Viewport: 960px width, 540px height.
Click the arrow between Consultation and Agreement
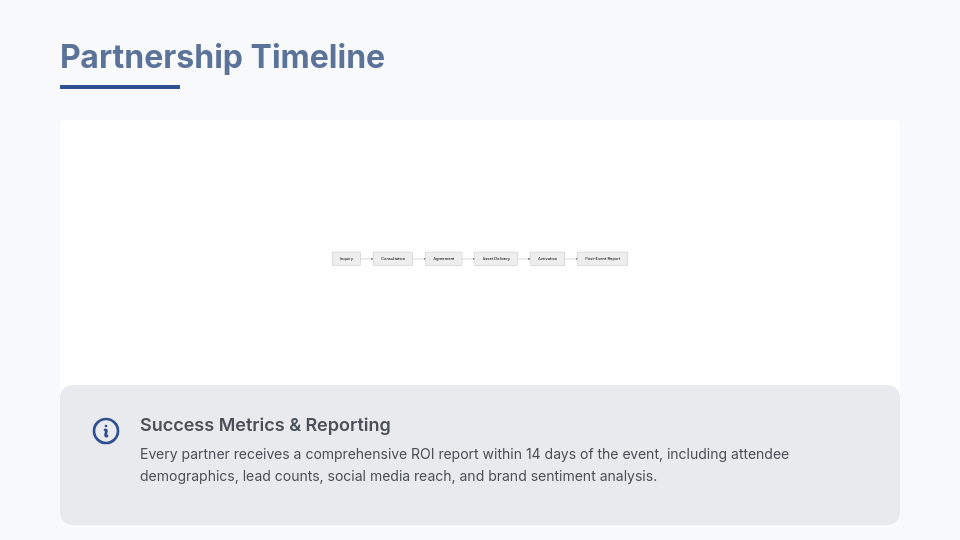point(419,259)
